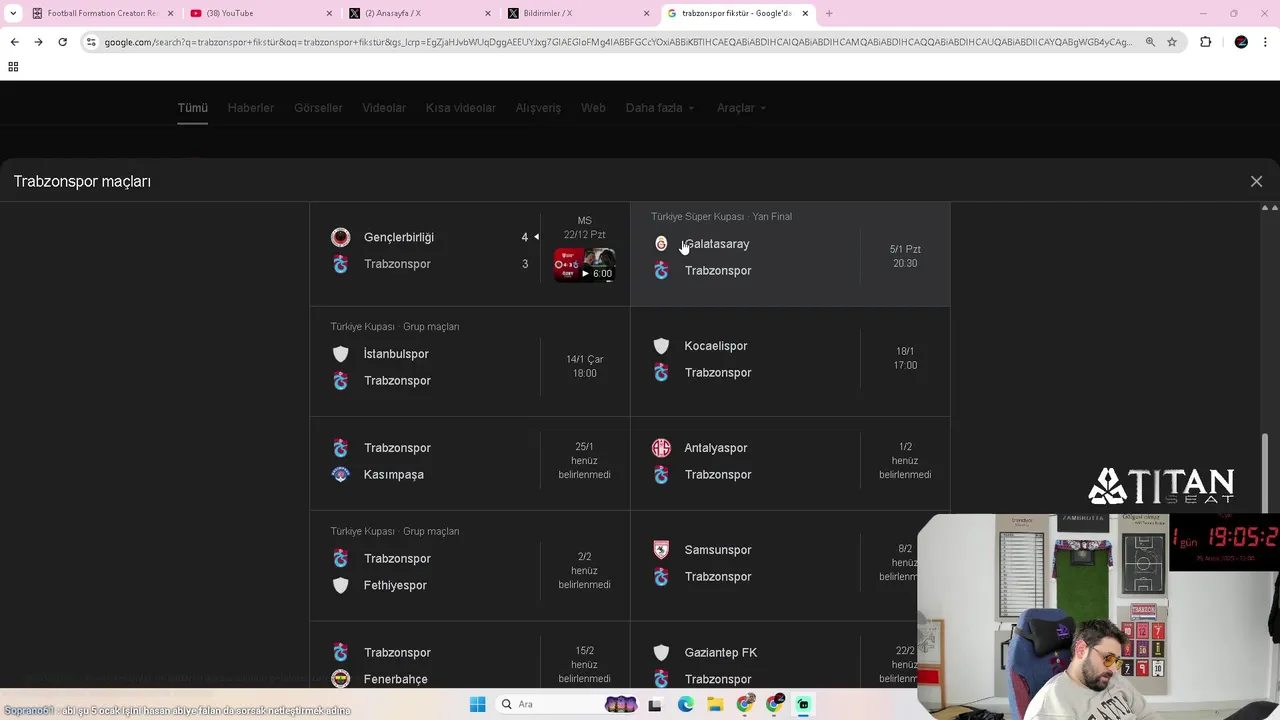Open the İstanbulspor vs Trabzonspor match
The image size is (1280, 720).
click(x=470, y=362)
